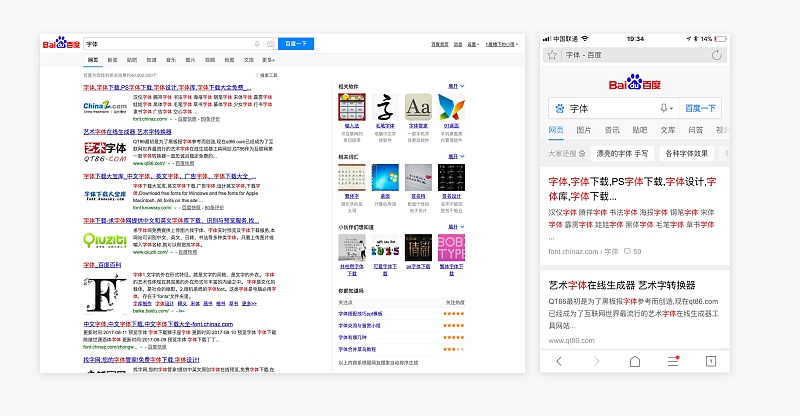Click the mobile search field containing 字体
This screenshot has height=416, width=800.
tap(612, 108)
